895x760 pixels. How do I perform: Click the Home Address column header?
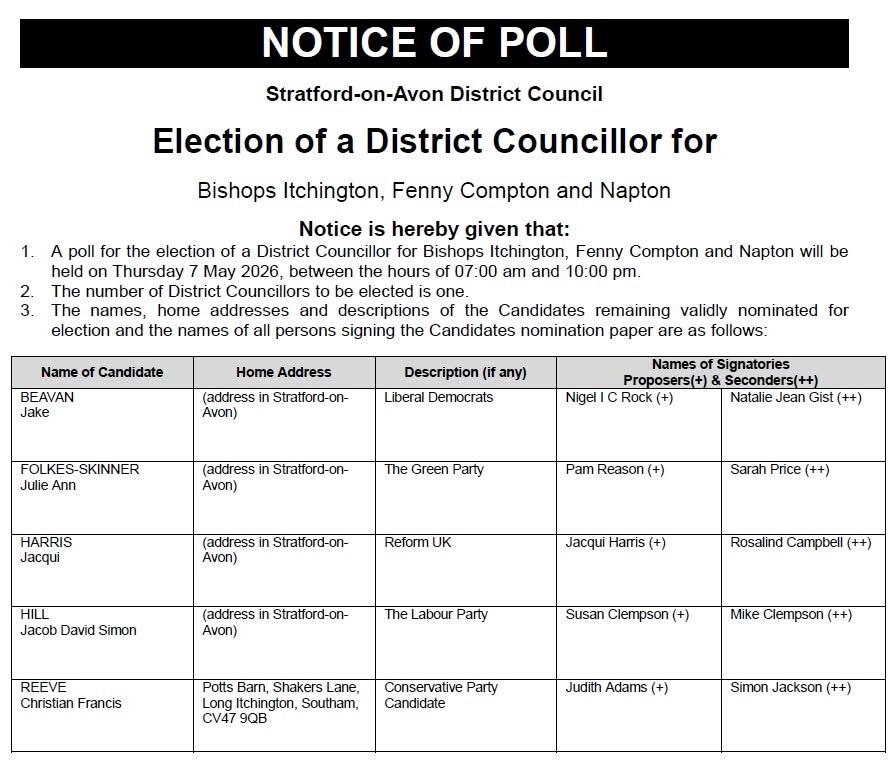tap(283, 372)
